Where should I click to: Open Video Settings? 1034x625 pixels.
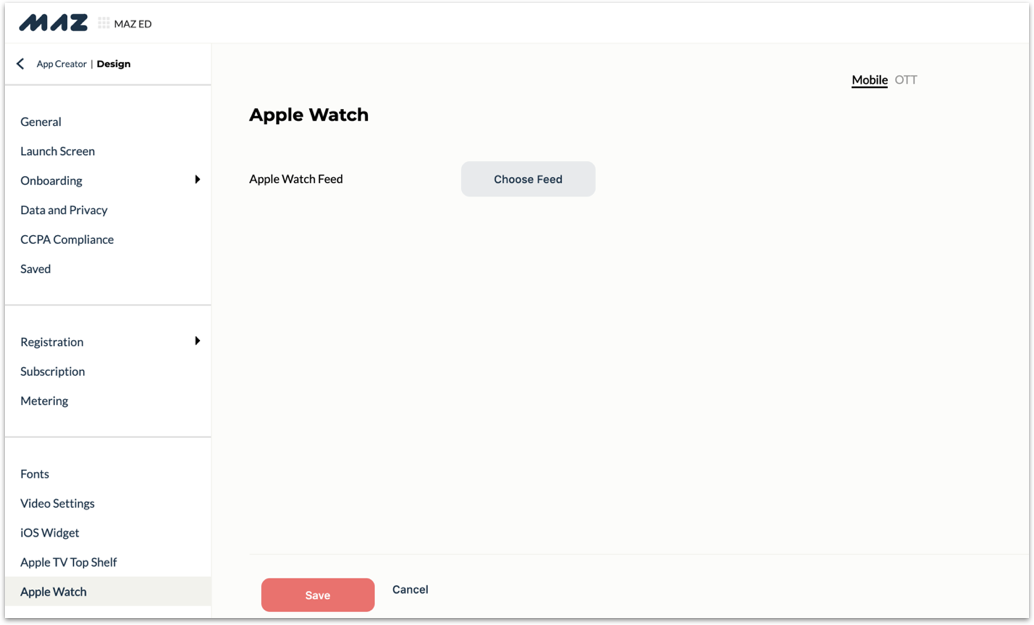[x=57, y=503]
